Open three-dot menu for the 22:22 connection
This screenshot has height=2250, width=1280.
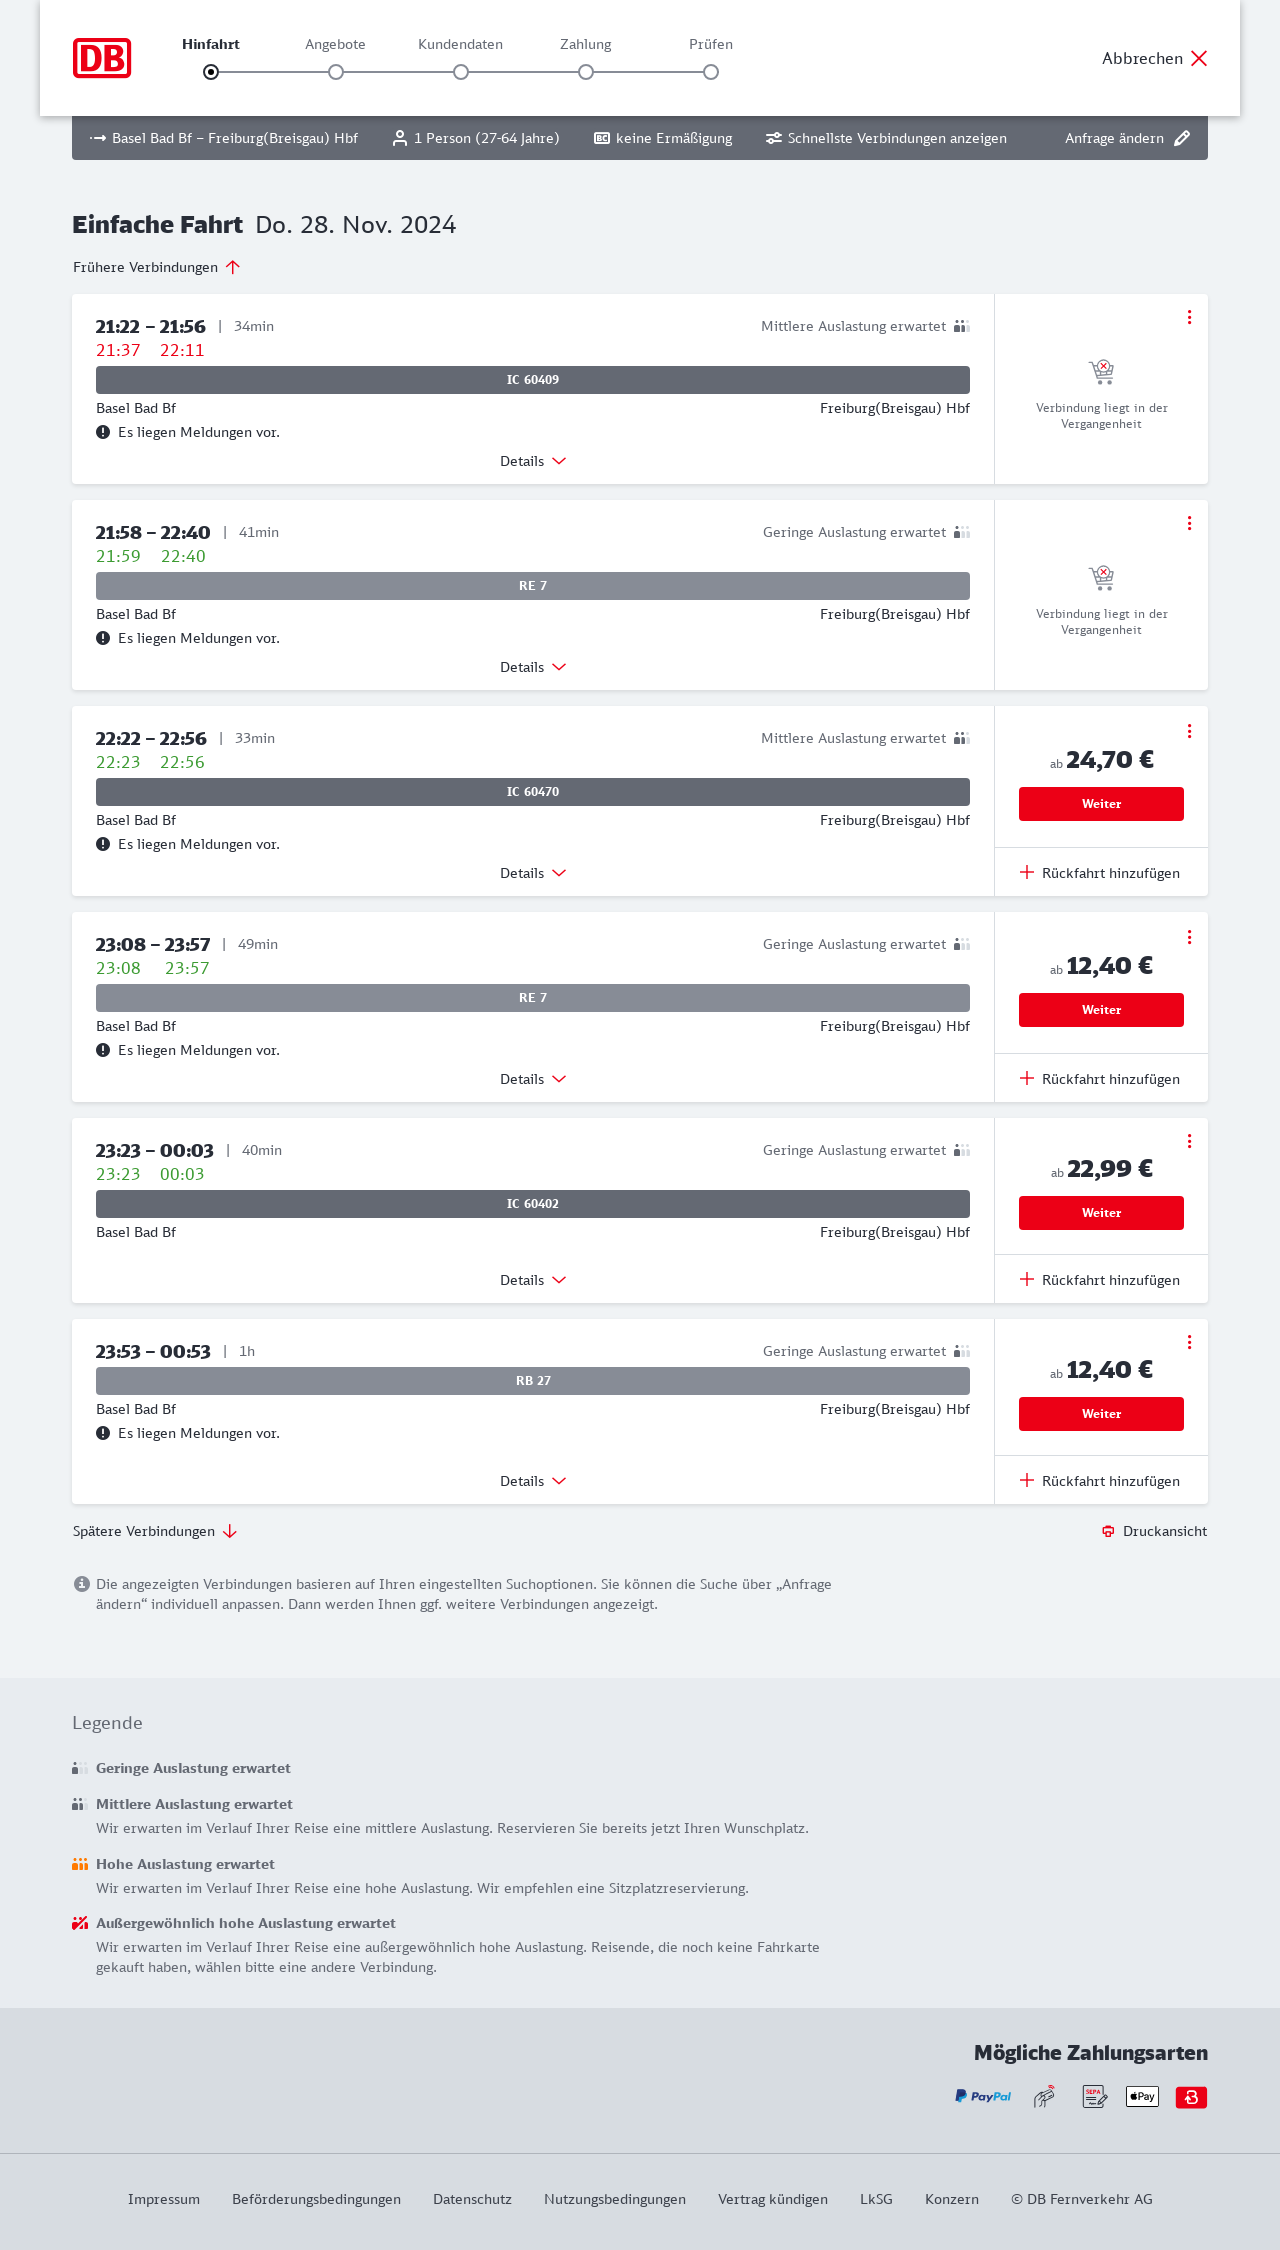[1189, 731]
